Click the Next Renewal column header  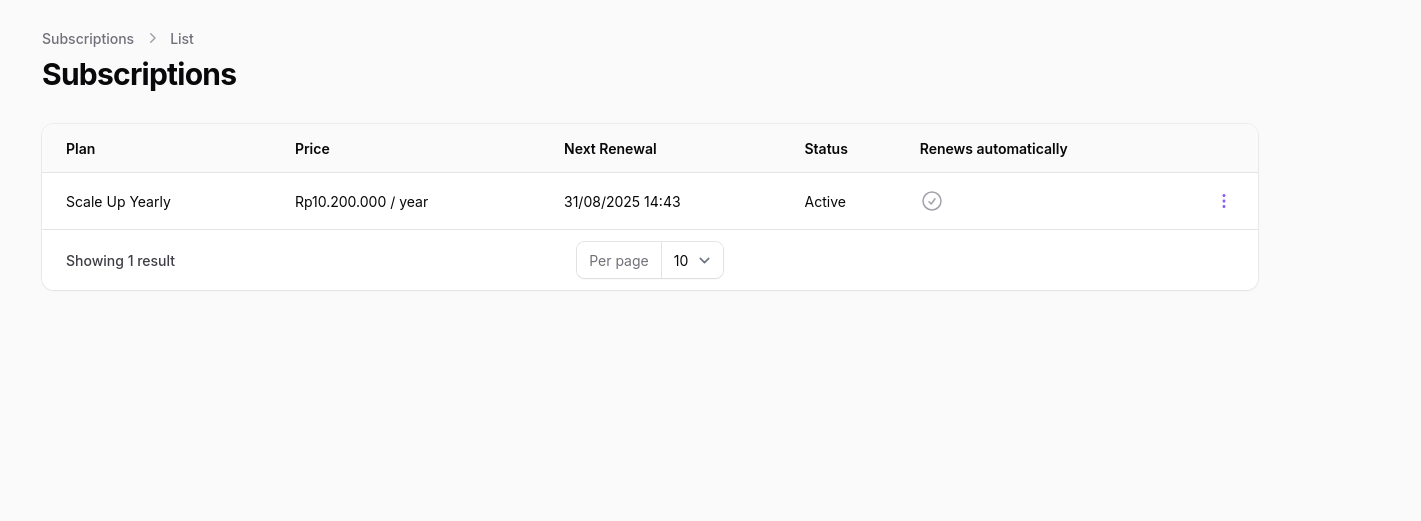610,148
